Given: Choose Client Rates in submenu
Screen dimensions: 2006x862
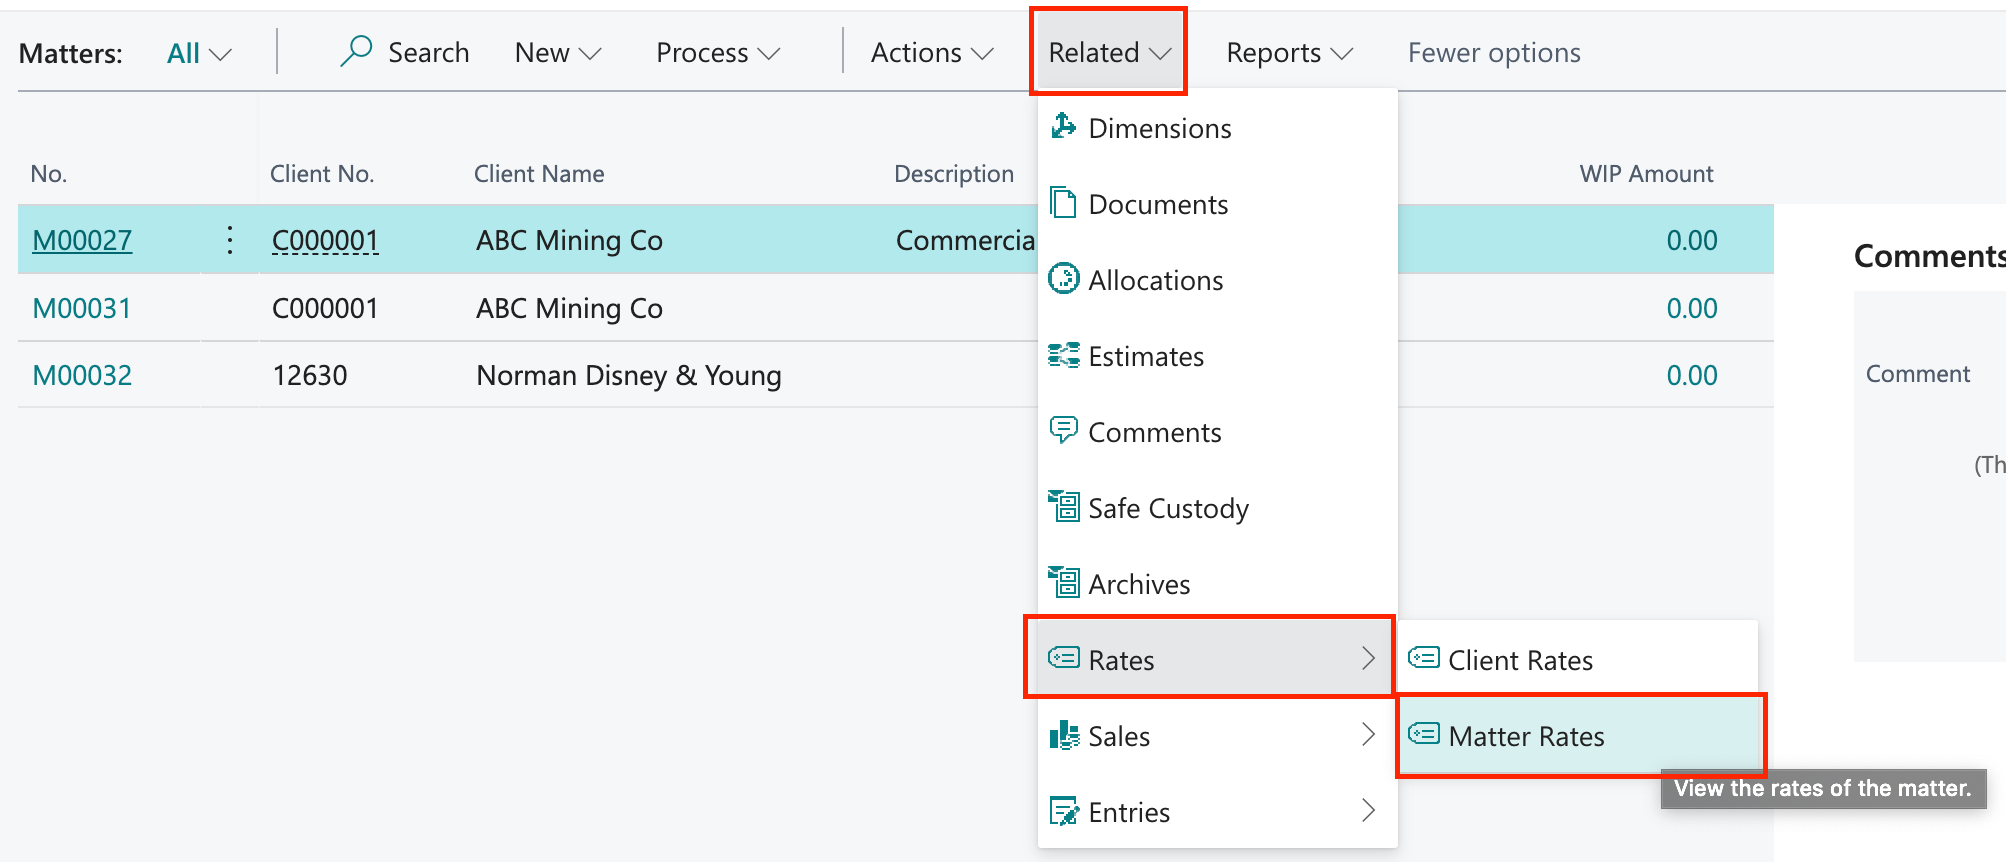Looking at the screenshot, I should pyautogui.click(x=1577, y=657).
